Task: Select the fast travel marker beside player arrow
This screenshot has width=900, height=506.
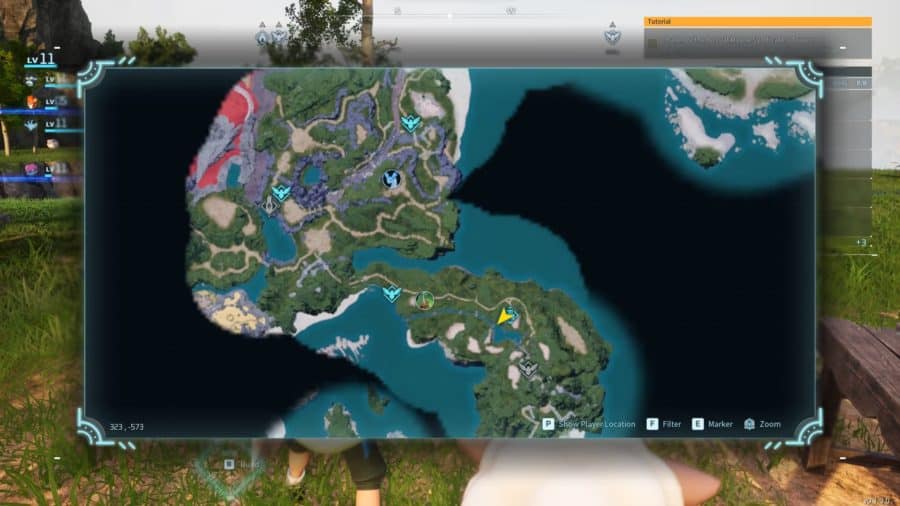Action: (512, 315)
